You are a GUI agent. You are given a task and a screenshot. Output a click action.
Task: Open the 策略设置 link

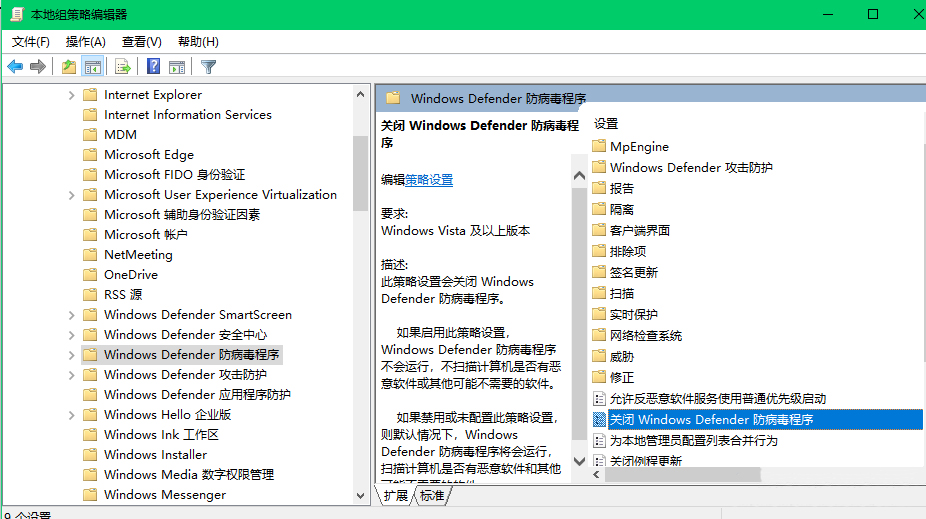(x=429, y=179)
